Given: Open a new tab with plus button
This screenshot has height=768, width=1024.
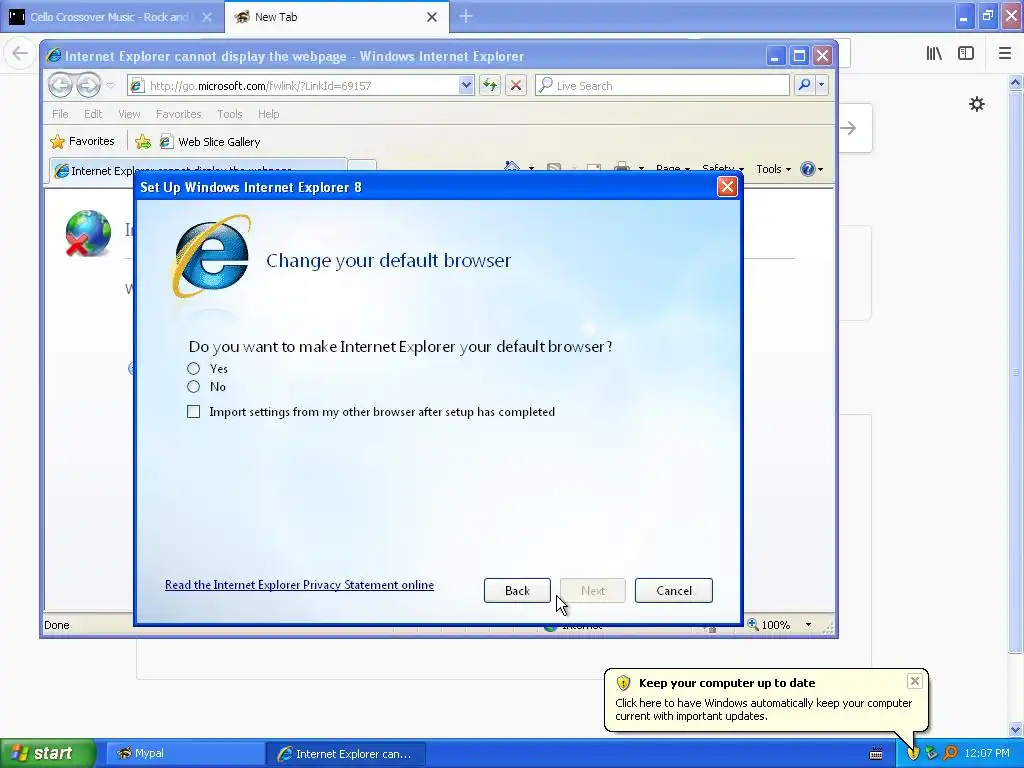Looking at the screenshot, I should (x=466, y=16).
